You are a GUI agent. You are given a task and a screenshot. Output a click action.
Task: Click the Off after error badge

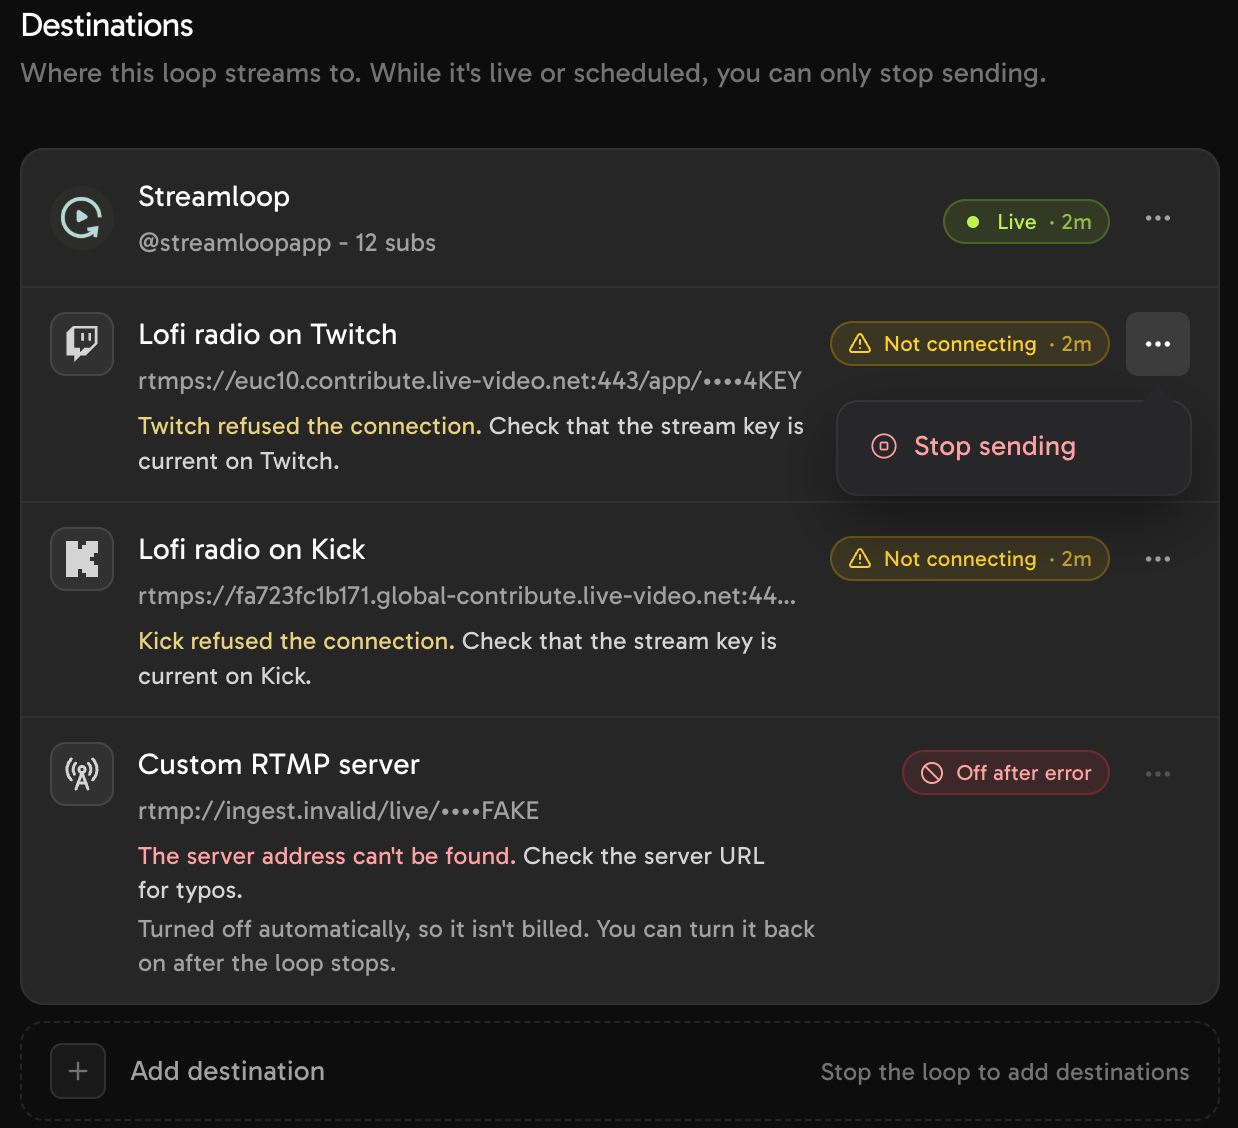tap(1006, 773)
